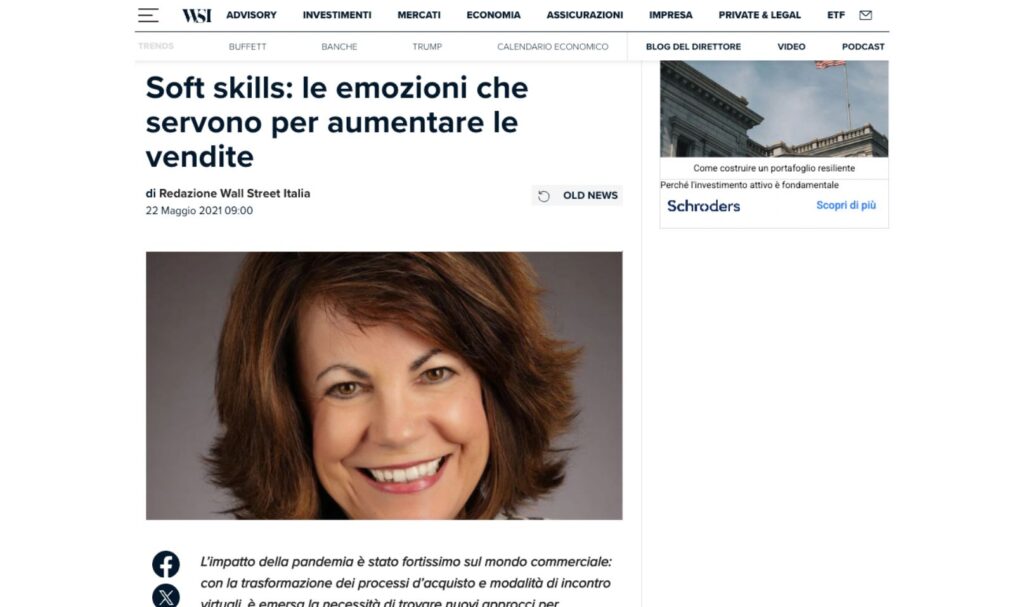Open the Investimenti section
This screenshot has width=1024, height=607.
pos(337,15)
